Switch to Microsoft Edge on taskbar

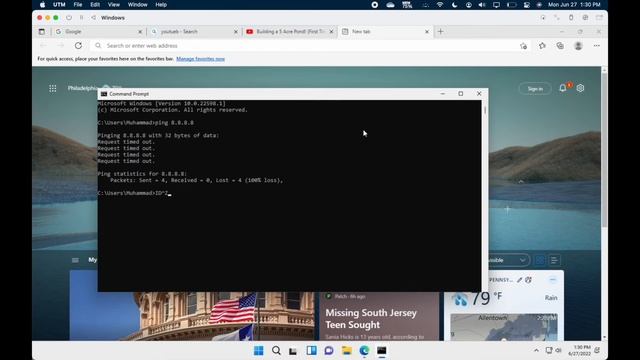tap(364, 351)
